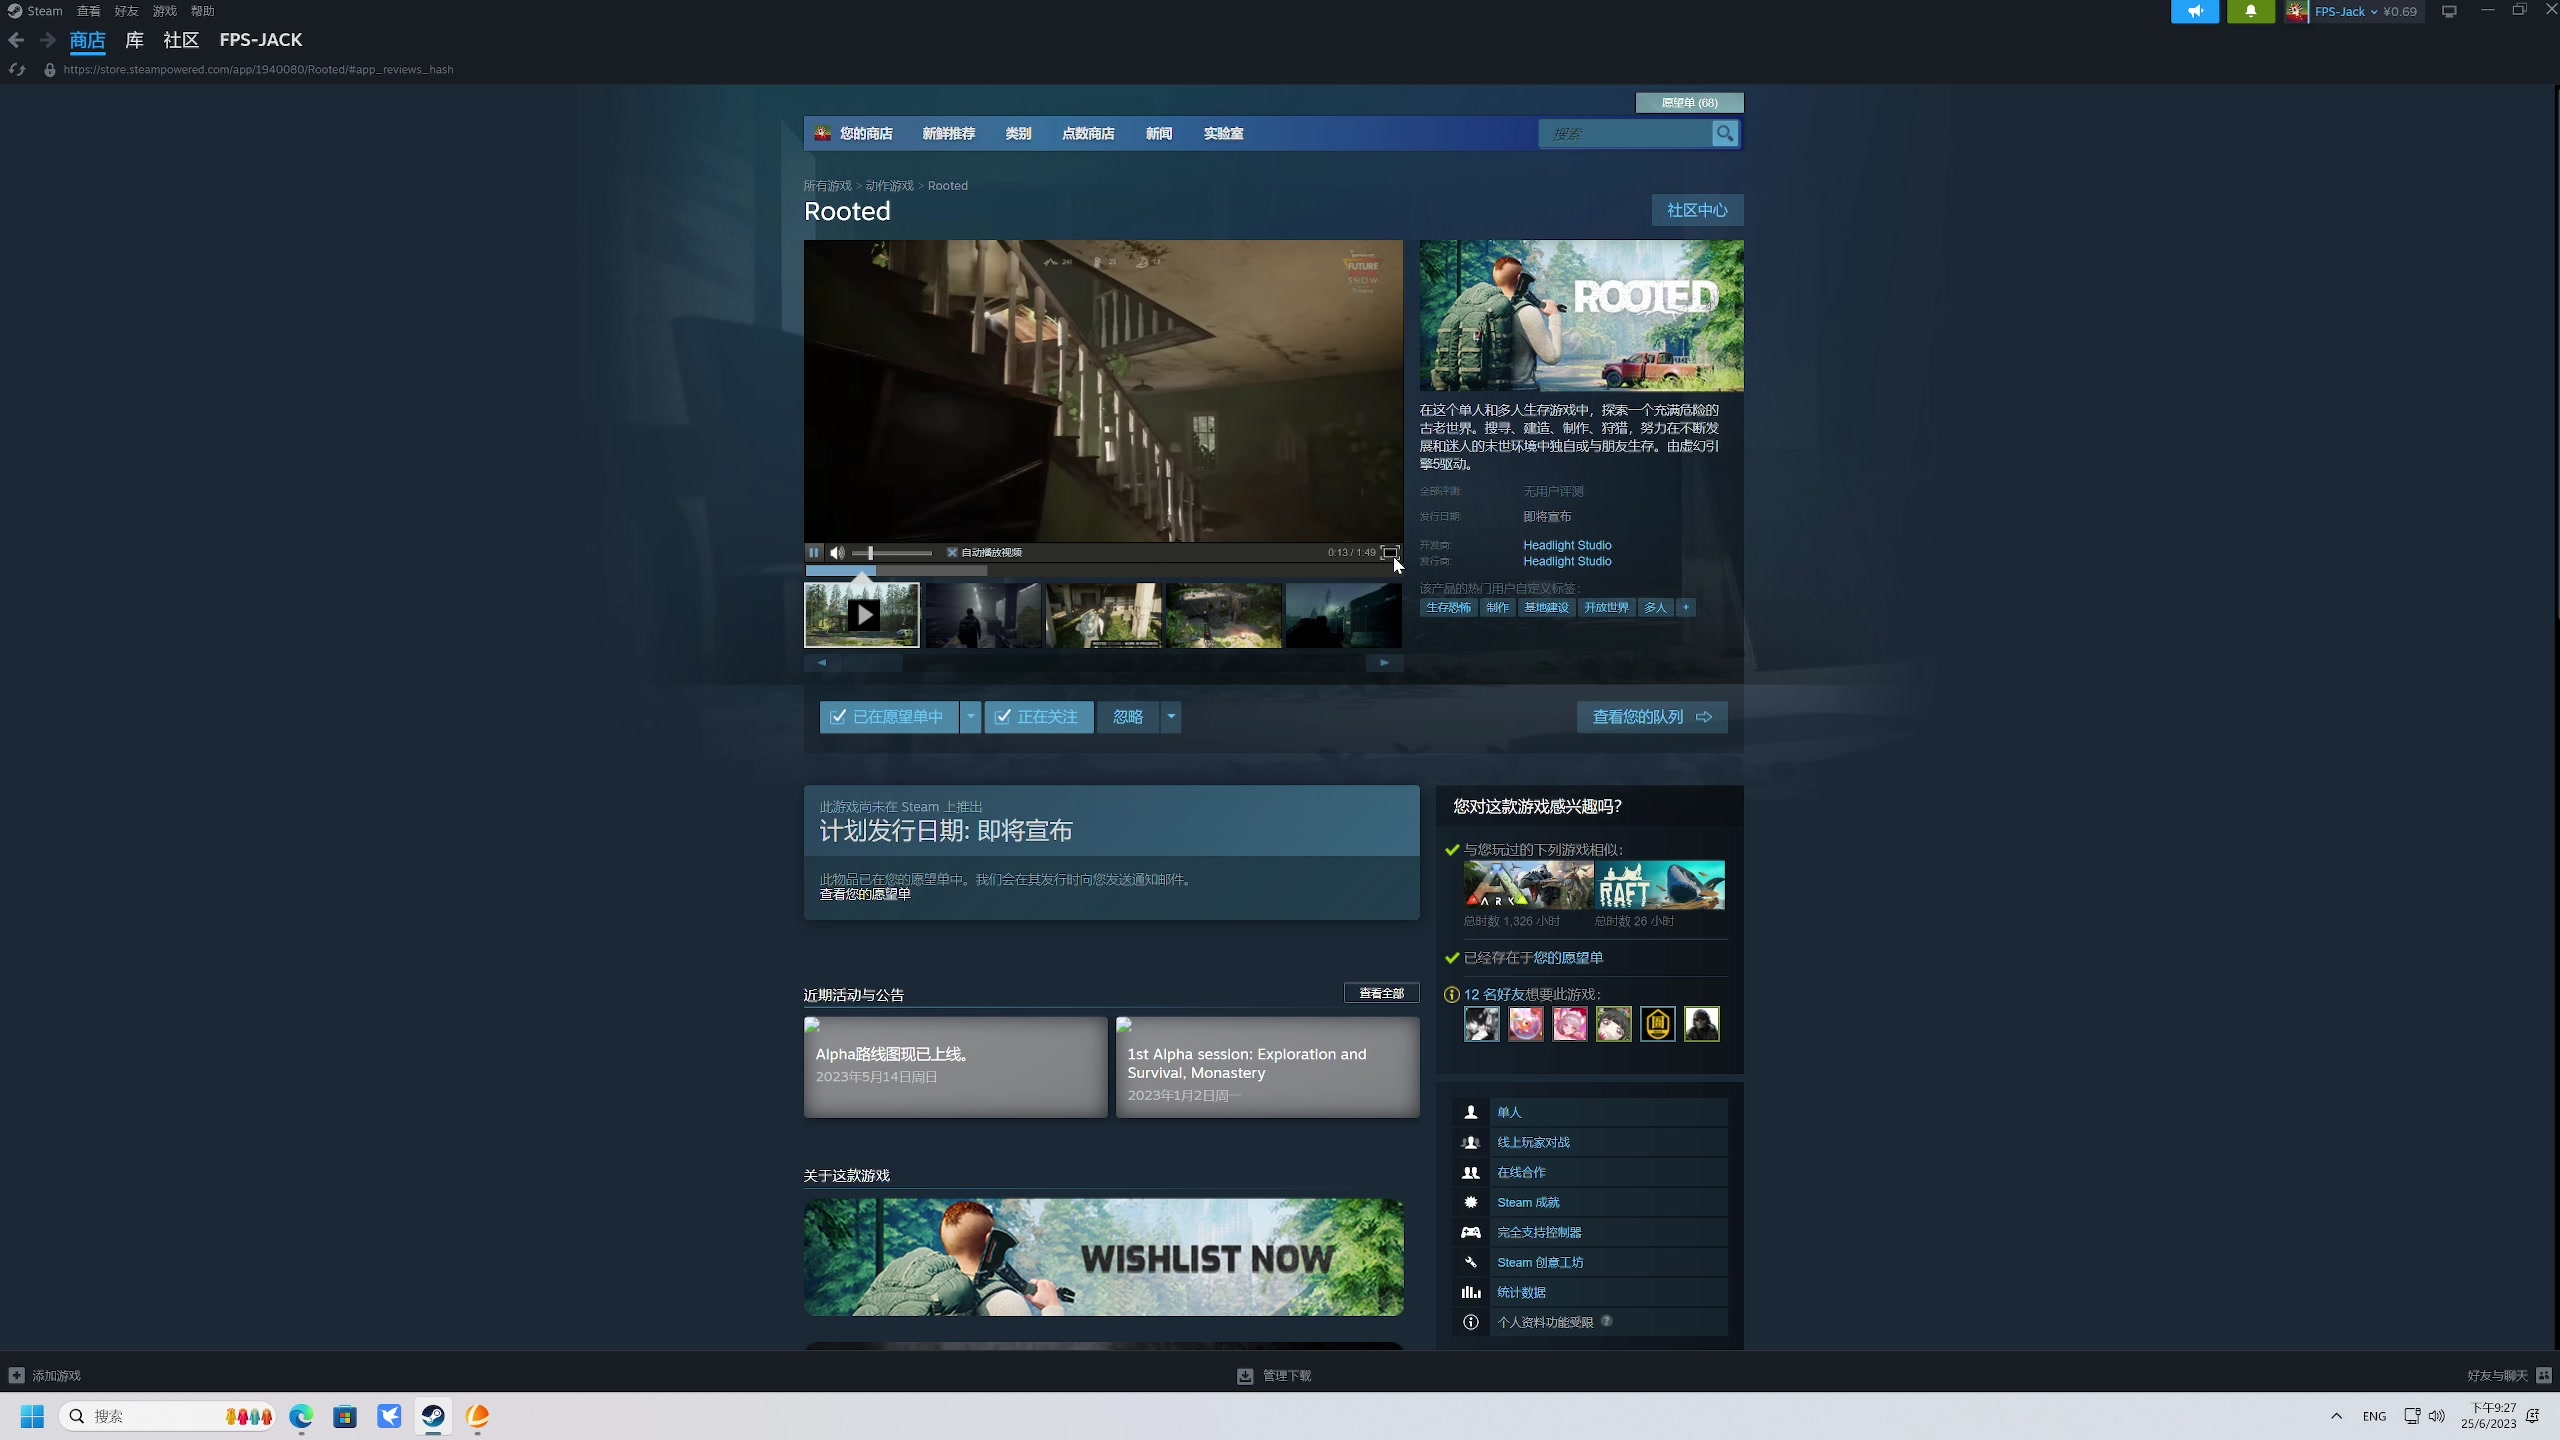This screenshot has width=2560, height=1440.
Task: Open the Points Shop store menu
Action: click(x=1087, y=133)
